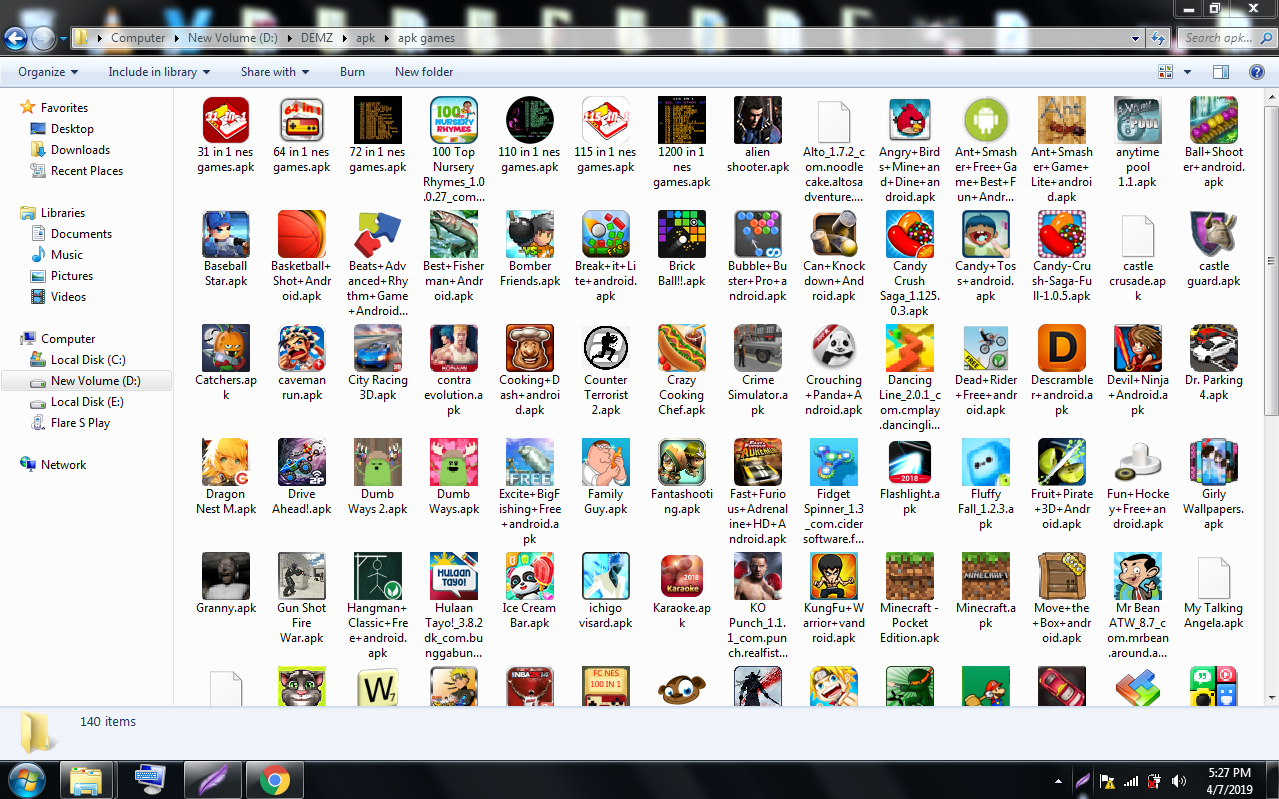This screenshot has width=1279, height=799.
Task: Select Candy Crush Saga_1.125.0.3.apk icon
Action: tap(909, 234)
